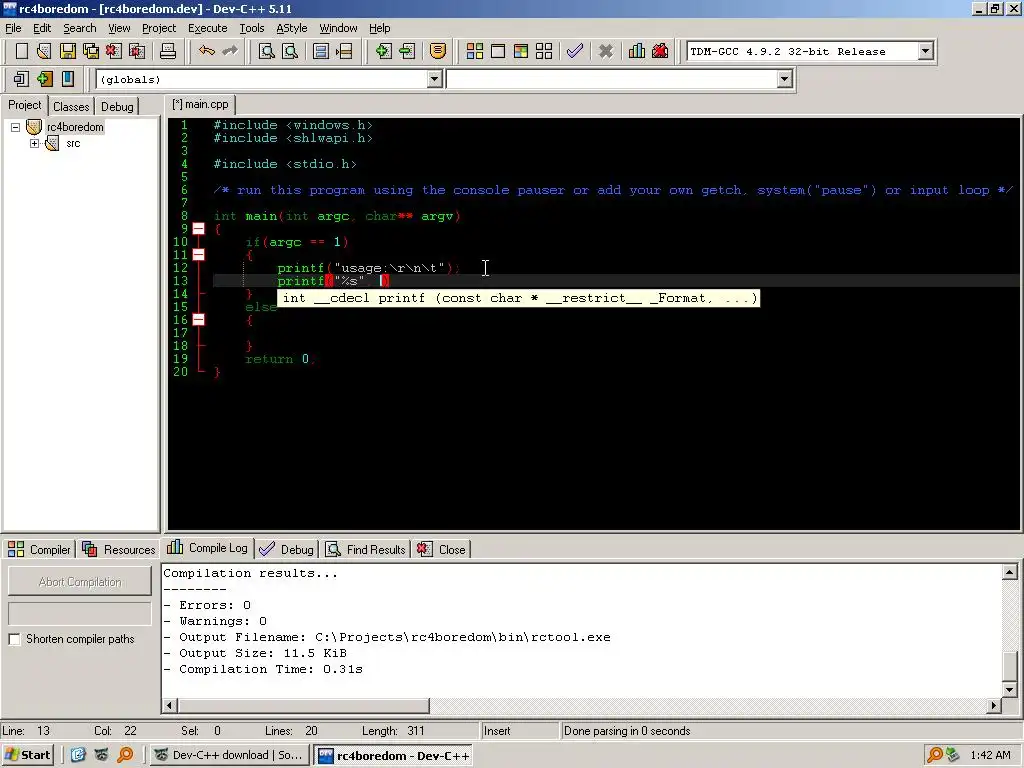Click the Compile four-colored-squares icon

pyautogui.click(x=475, y=51)
